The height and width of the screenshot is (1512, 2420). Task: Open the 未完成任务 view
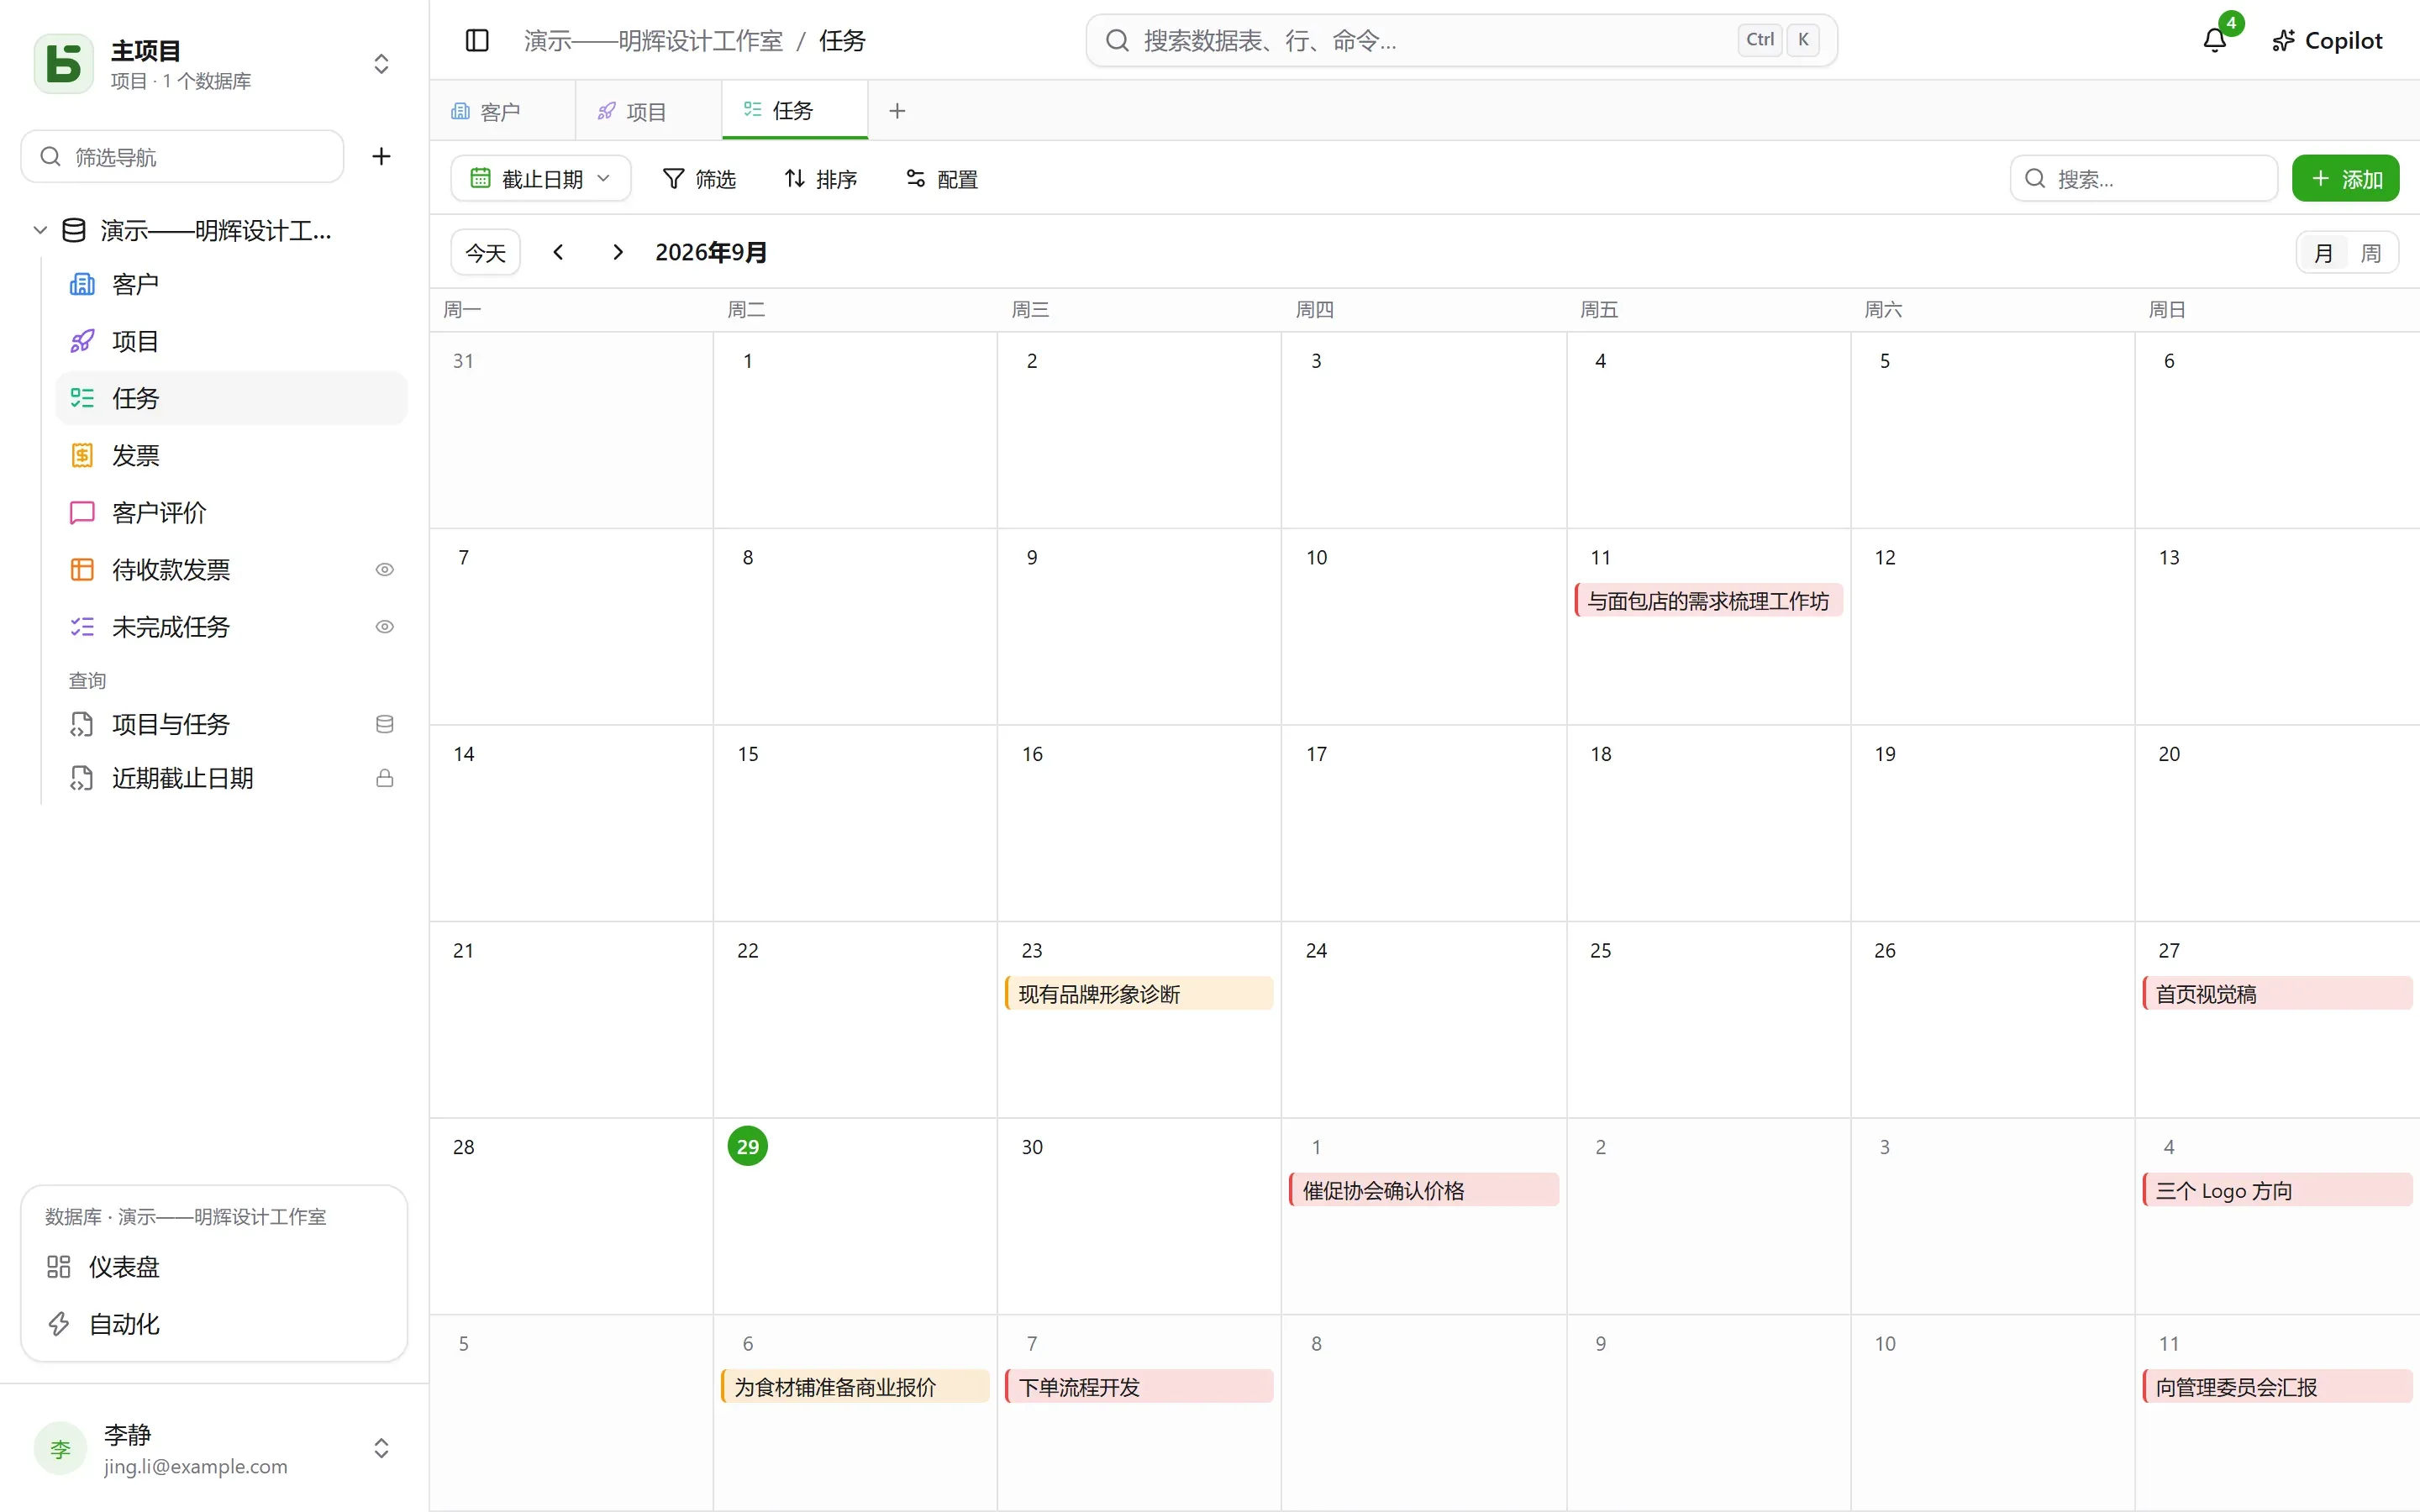click(231, 626)
